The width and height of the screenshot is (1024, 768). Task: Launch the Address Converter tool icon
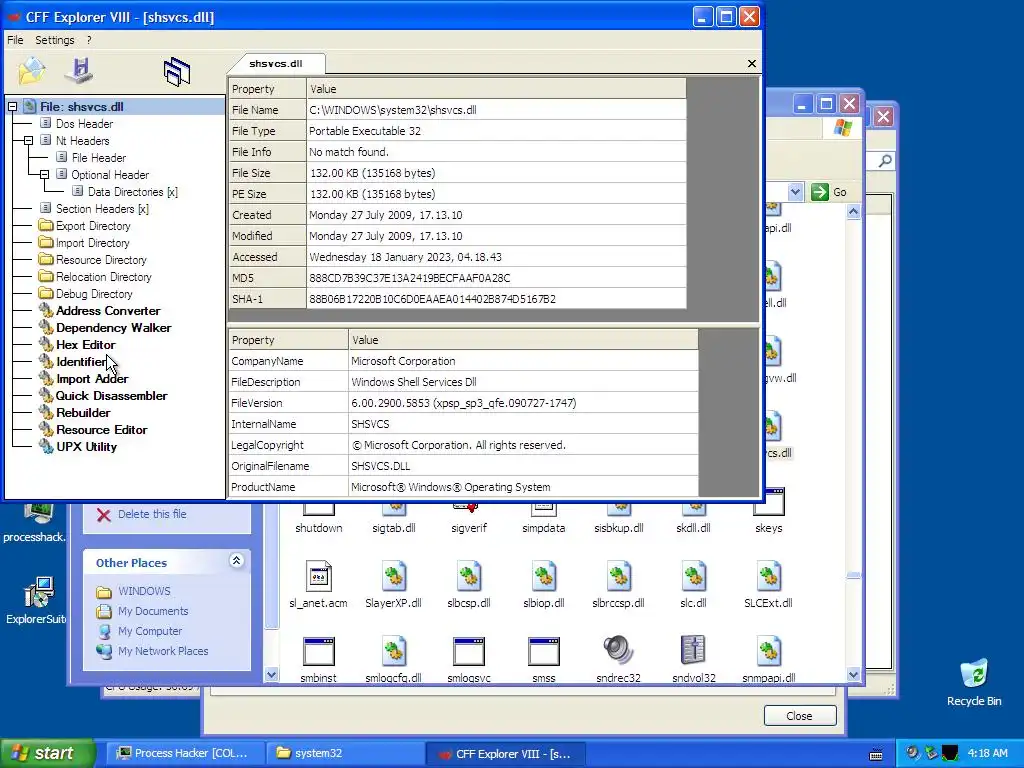click(46, 310)
